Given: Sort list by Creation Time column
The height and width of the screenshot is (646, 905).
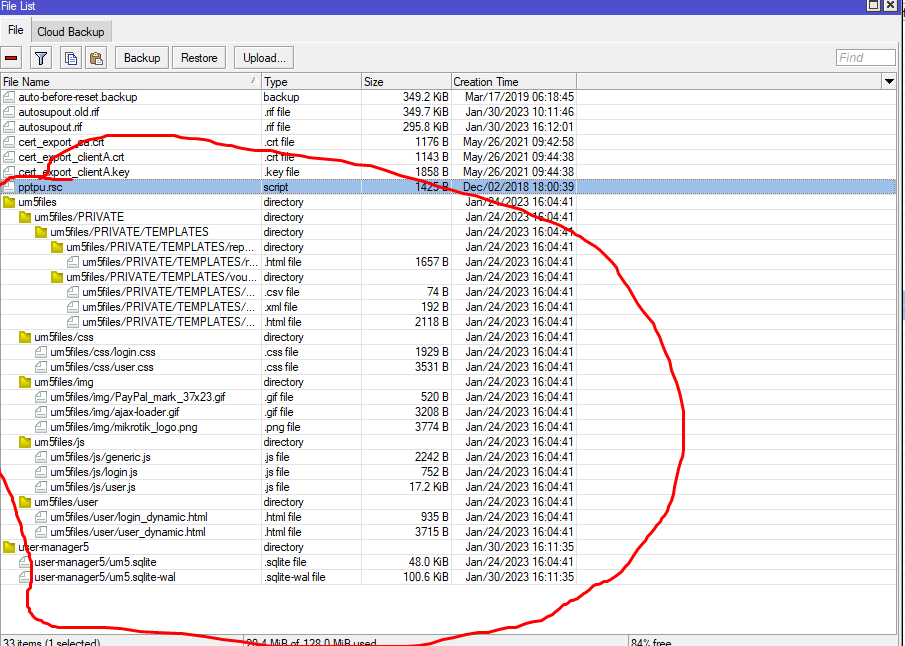Looking at the screenshot, I should (x=512, y=81).
